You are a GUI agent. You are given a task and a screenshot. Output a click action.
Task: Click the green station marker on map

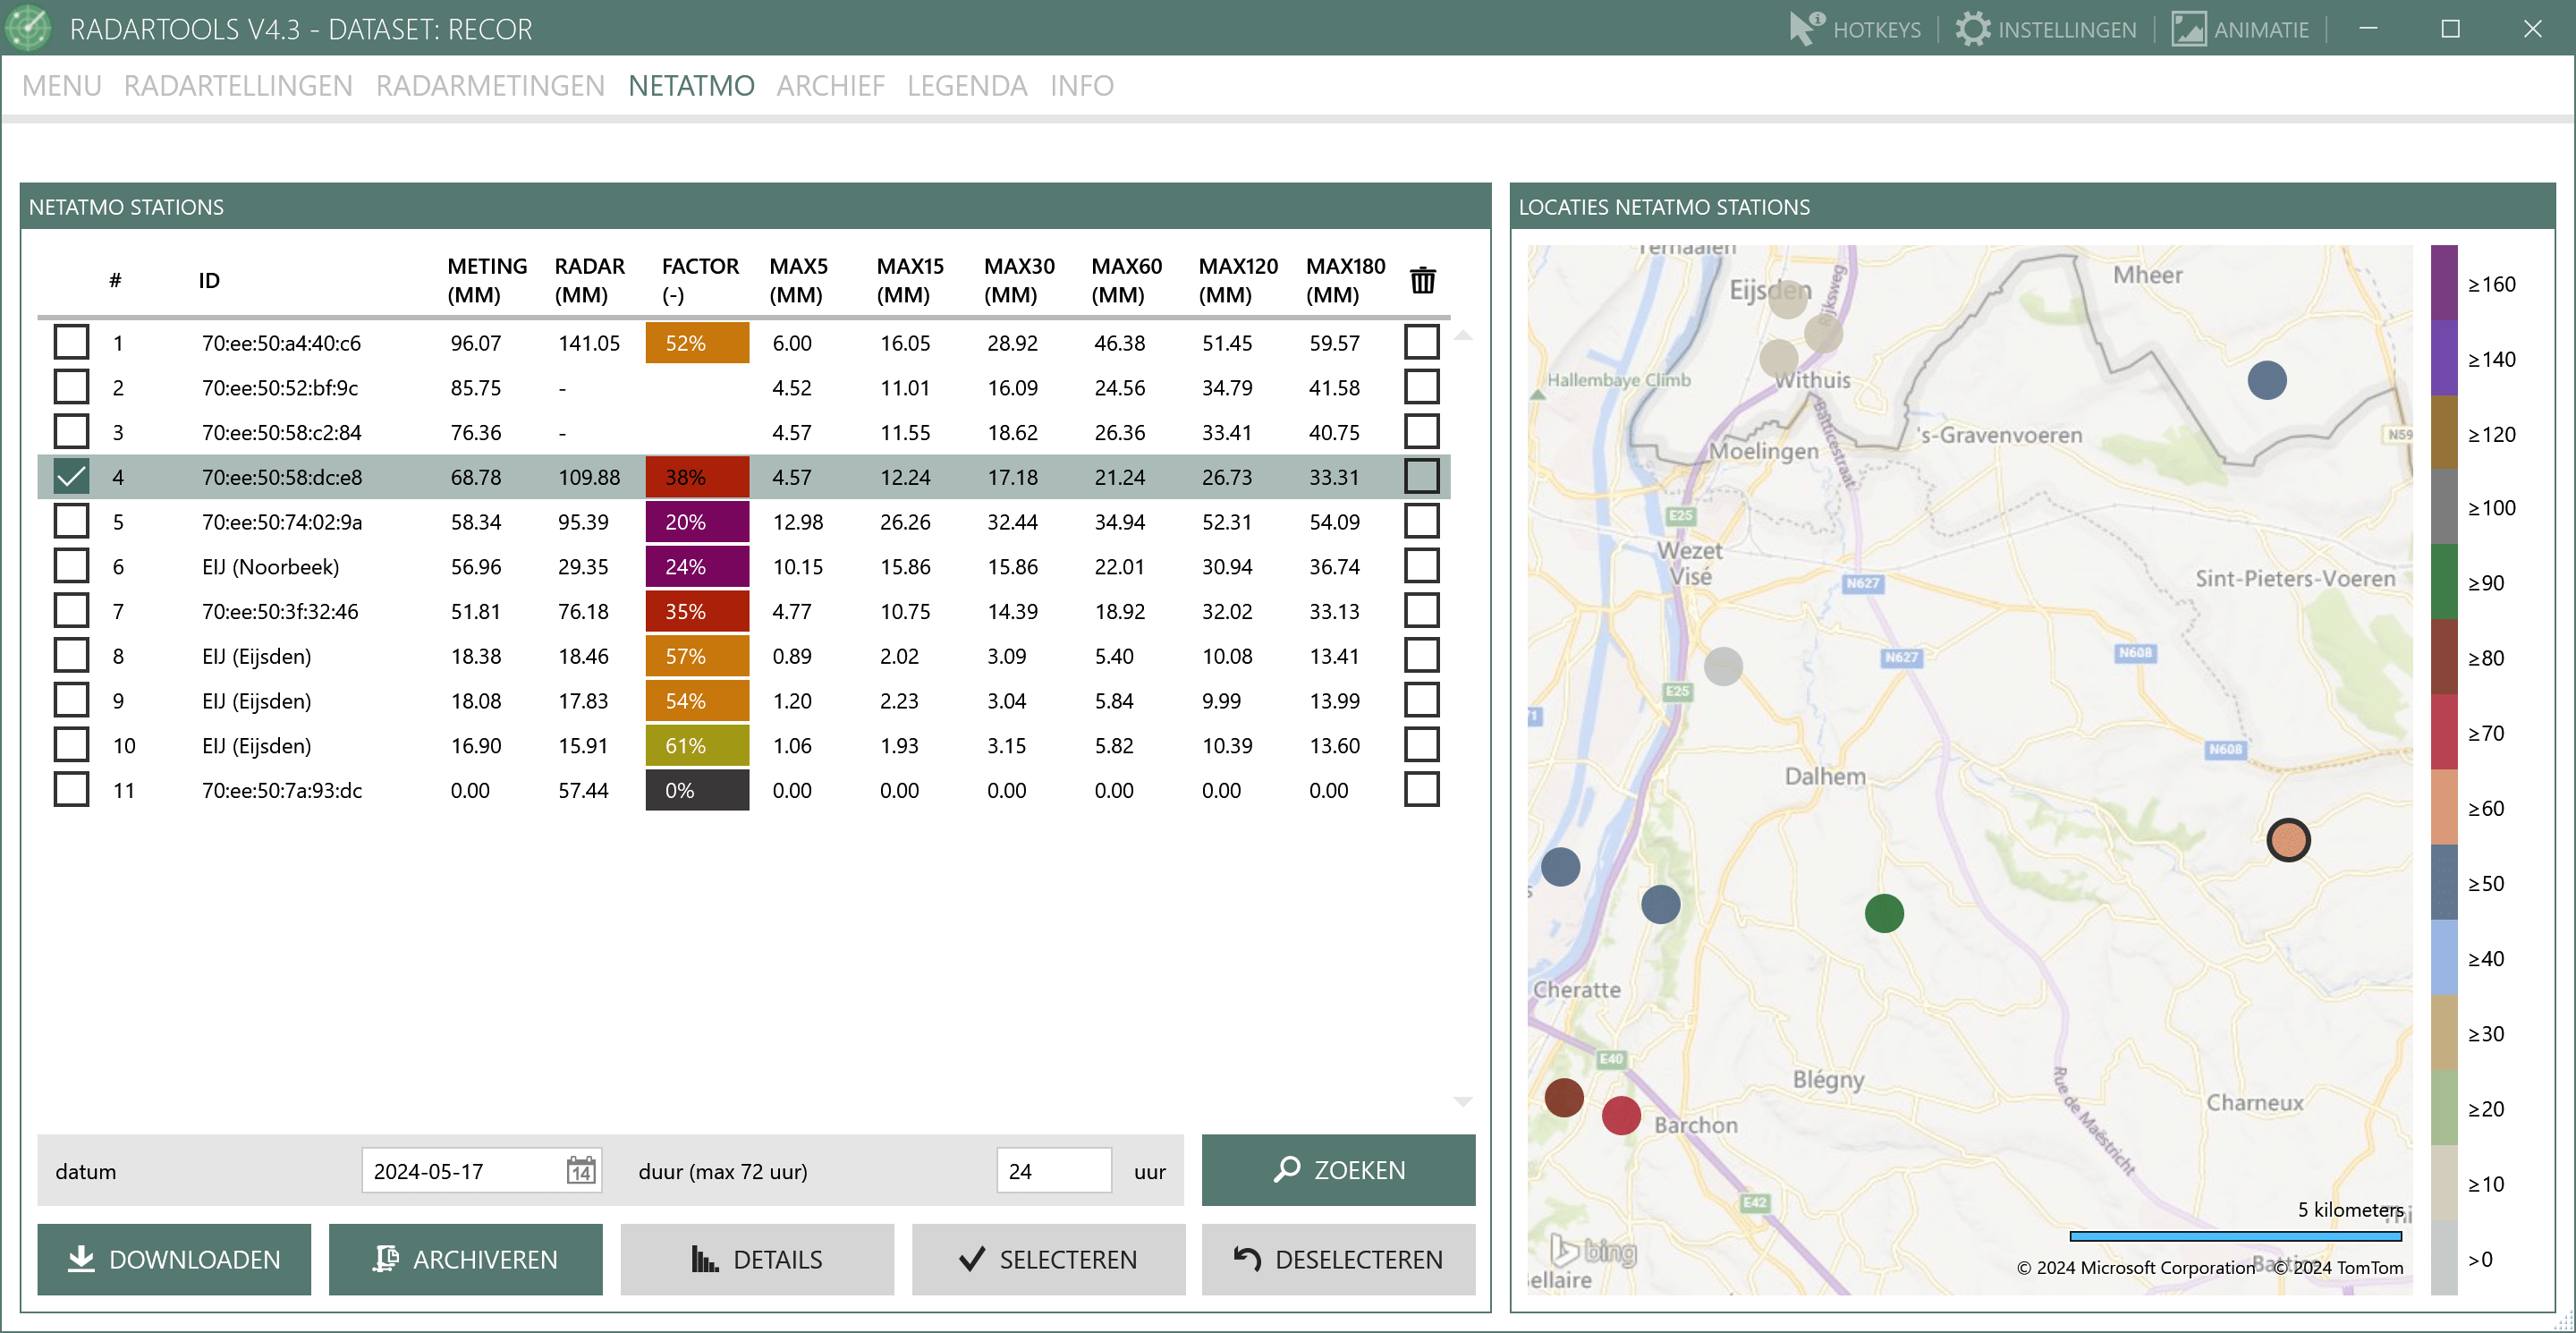coord(1884,913)
